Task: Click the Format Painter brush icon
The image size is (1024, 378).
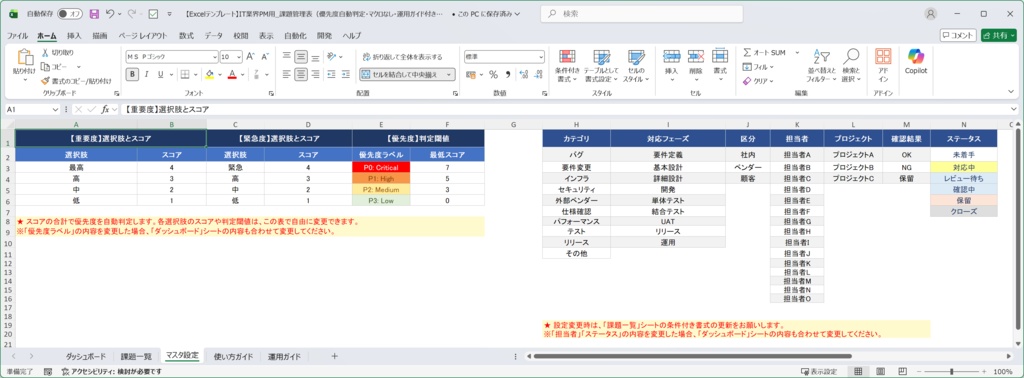Action: pyautogui.click(x=46, y=81)
